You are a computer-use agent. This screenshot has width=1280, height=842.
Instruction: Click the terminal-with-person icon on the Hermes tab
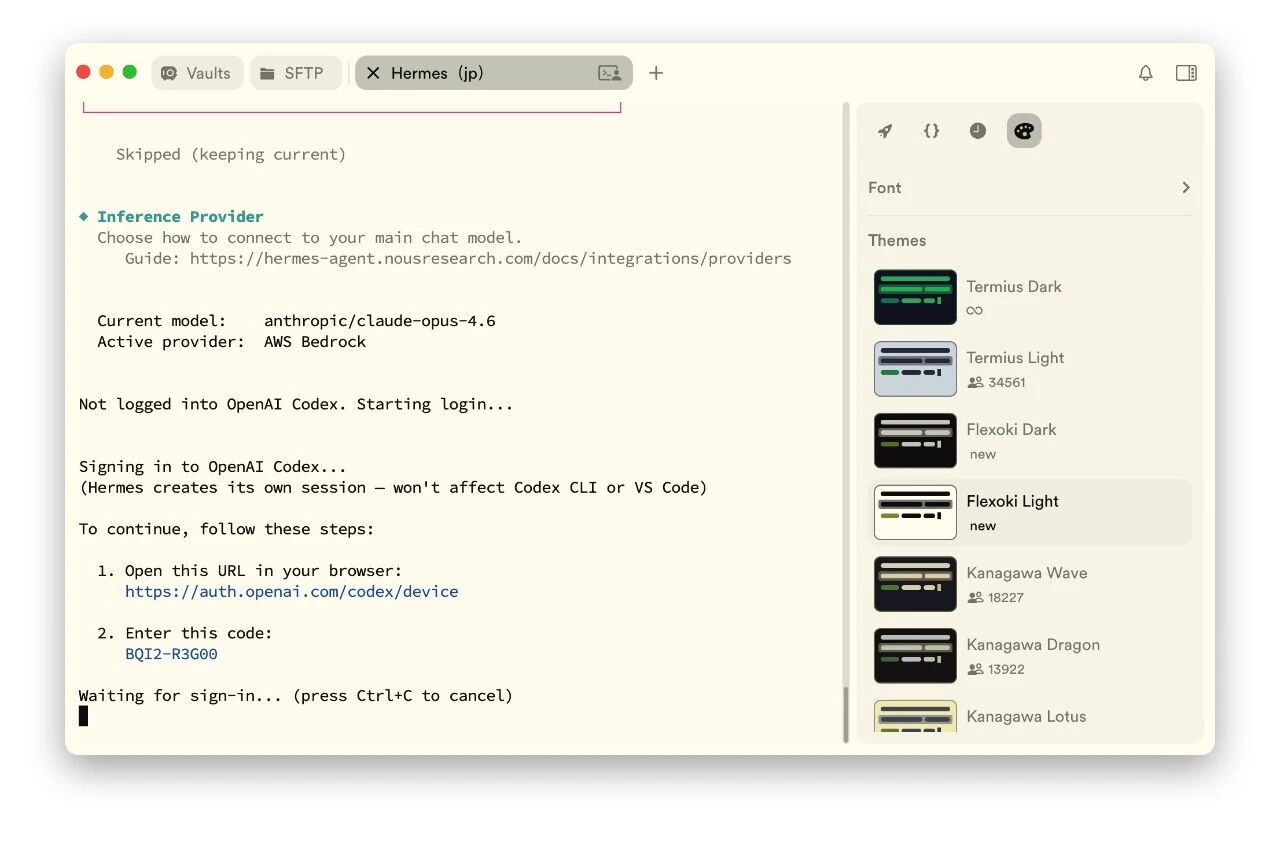point(609,73)
